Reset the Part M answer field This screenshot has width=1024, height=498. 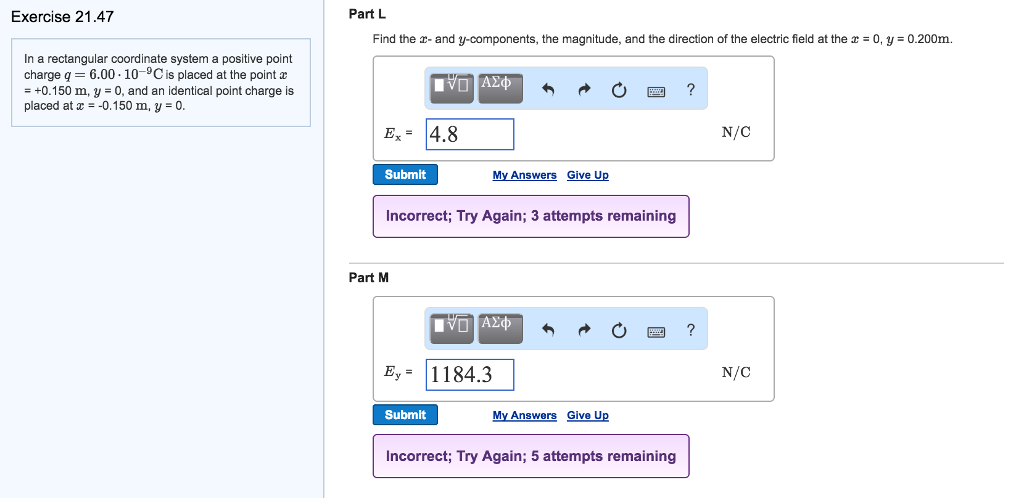tap(619, 331)
